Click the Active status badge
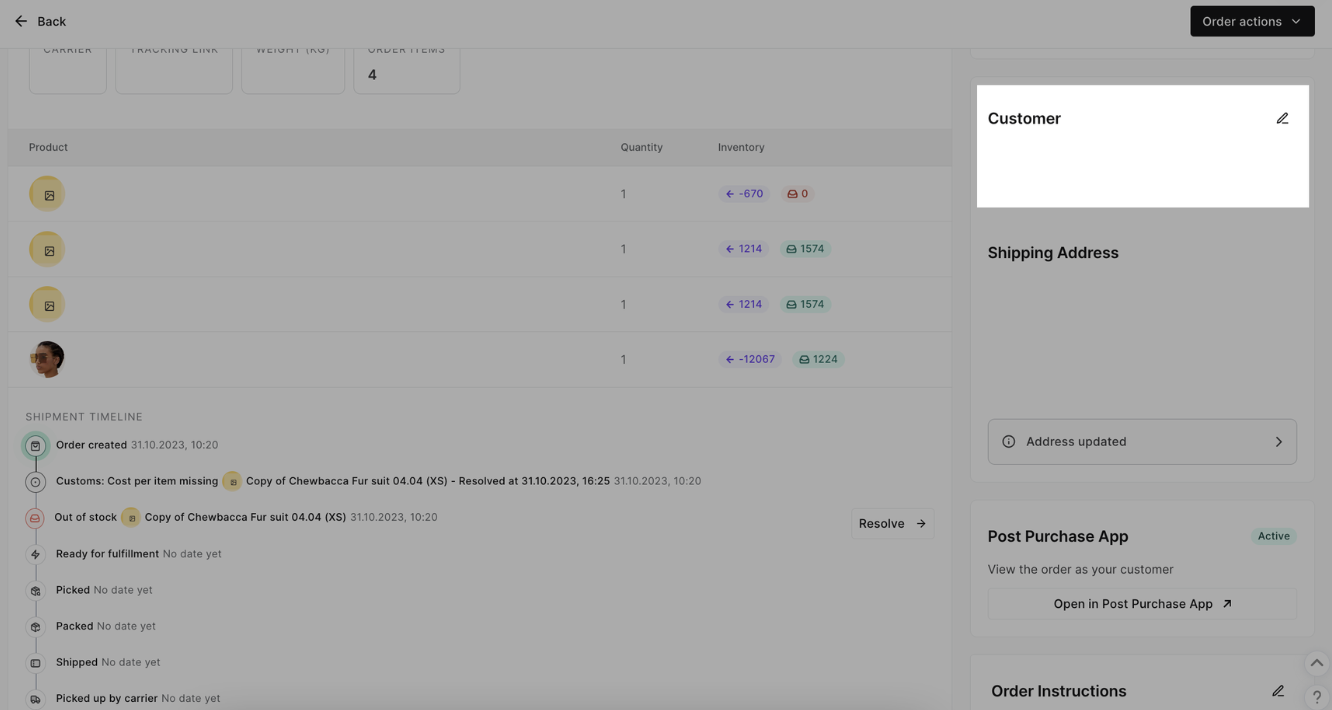The width and height of the screenshot is (1332, 710). coord(1273,536)
